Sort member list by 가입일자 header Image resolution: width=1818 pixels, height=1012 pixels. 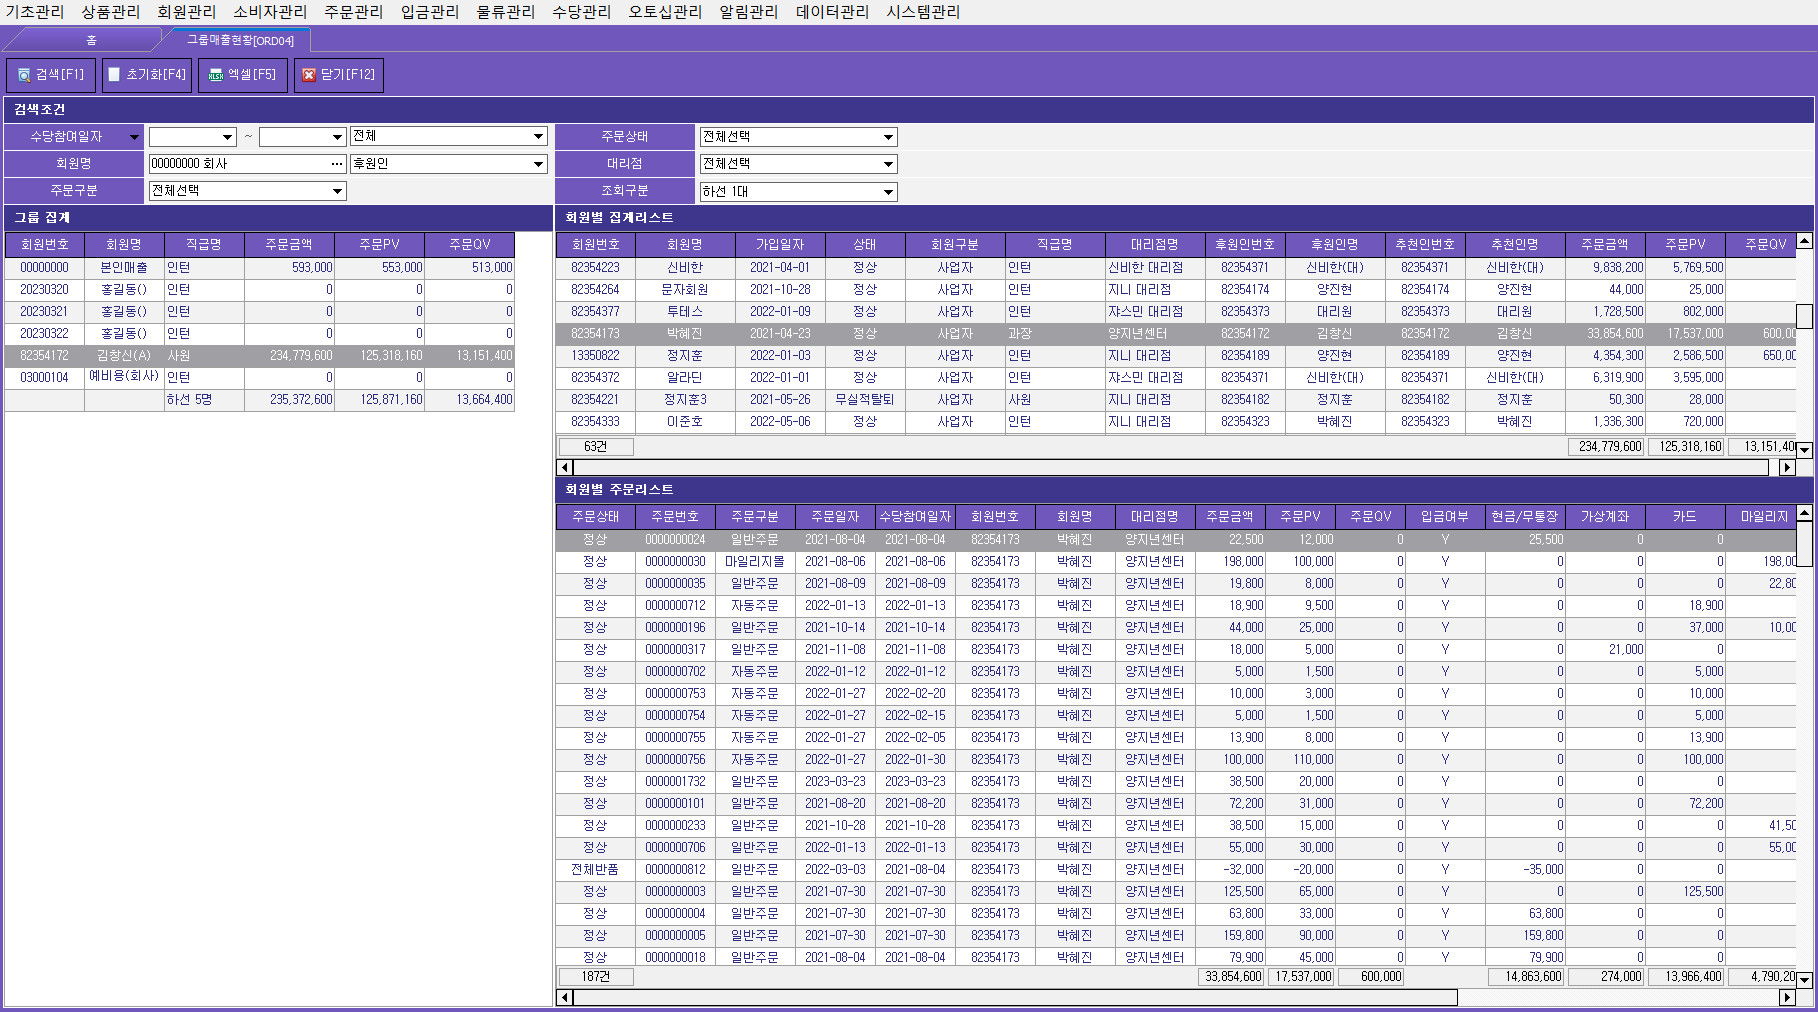pyautogui.click(x=780, y=245)
